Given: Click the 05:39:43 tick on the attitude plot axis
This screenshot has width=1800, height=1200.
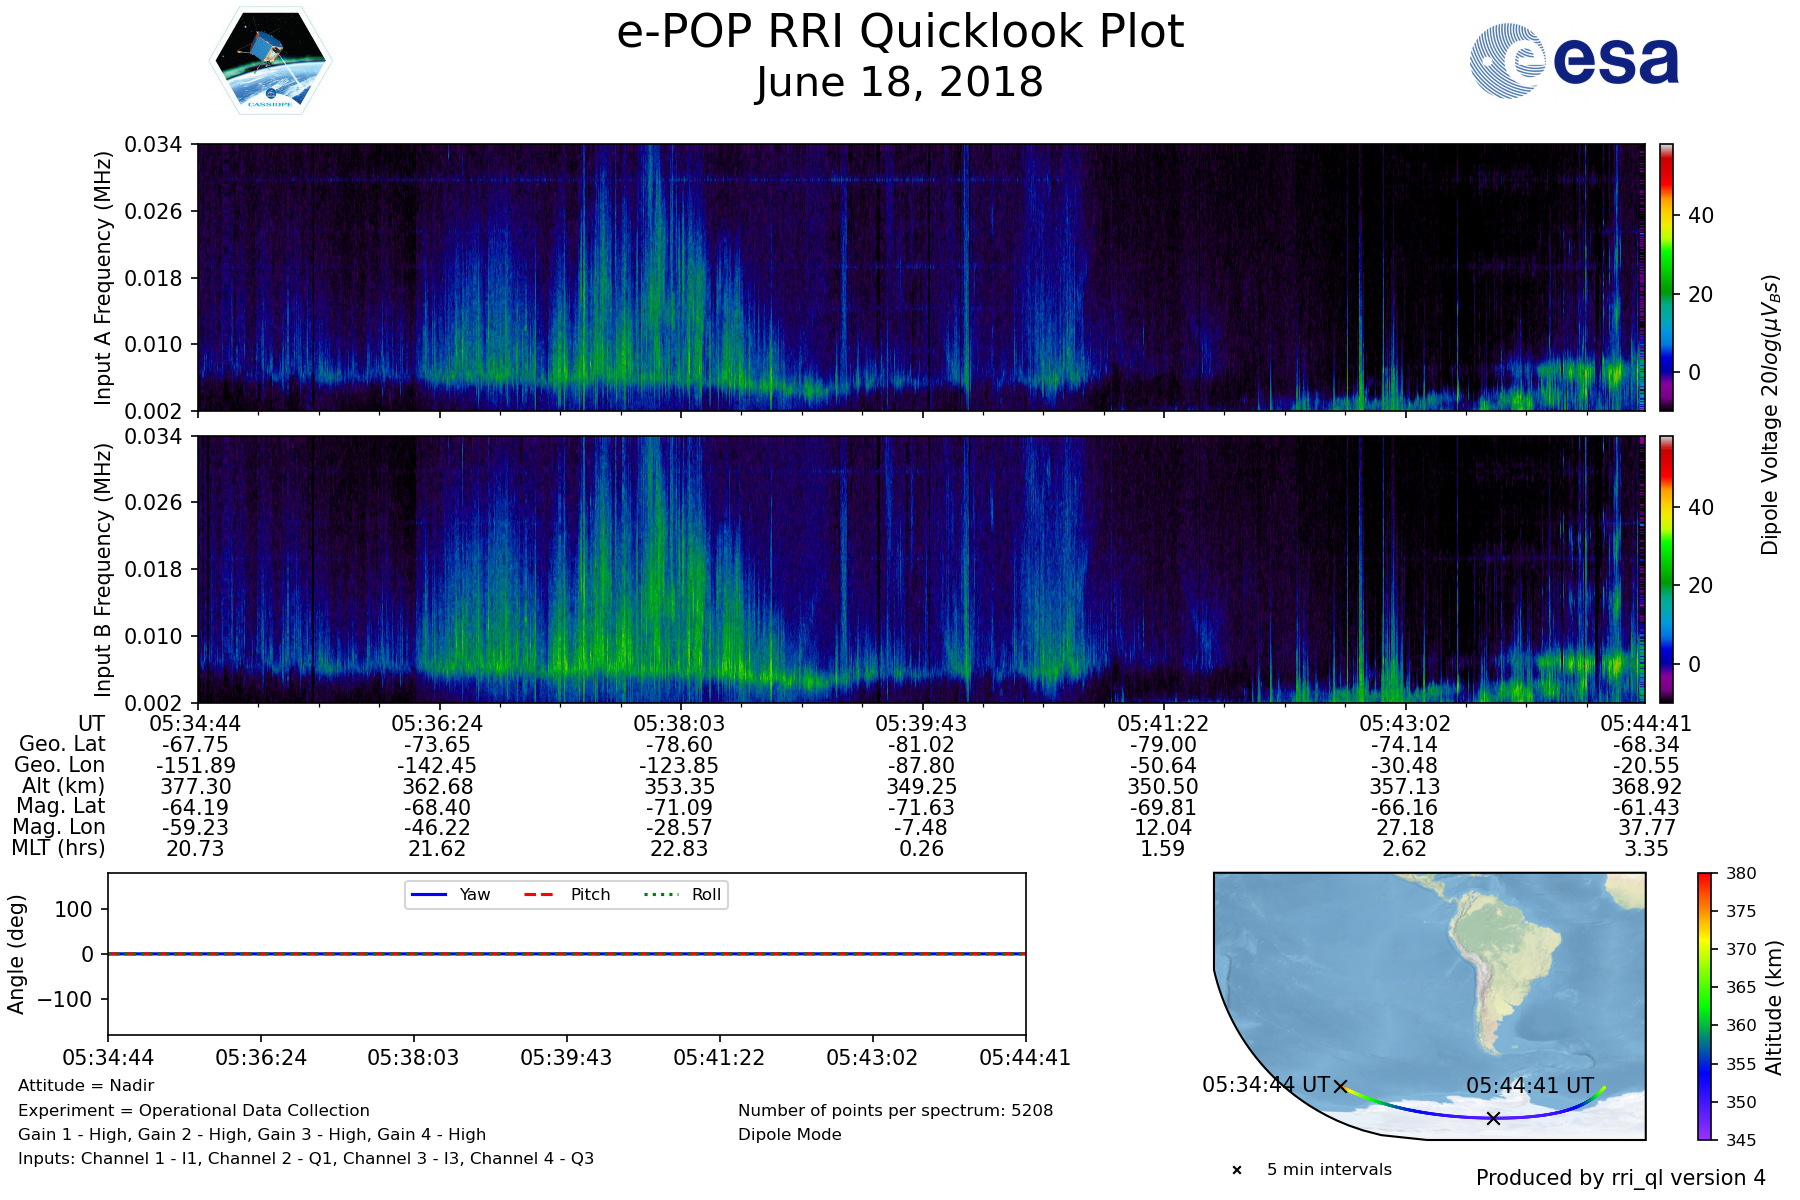Looking at the screenshot, I should click(566, 1058).
